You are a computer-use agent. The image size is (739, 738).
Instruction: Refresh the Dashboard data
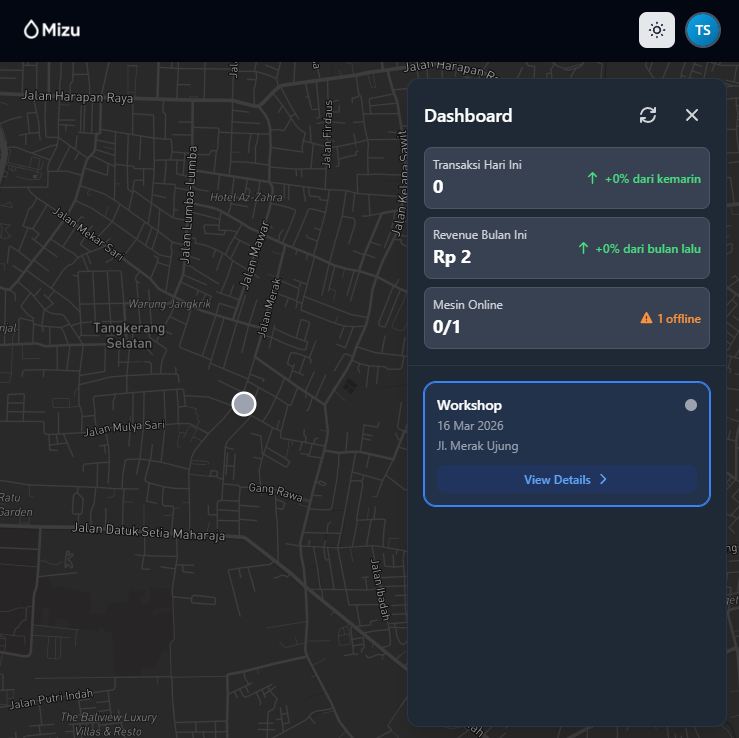click(x=648, y=115)
